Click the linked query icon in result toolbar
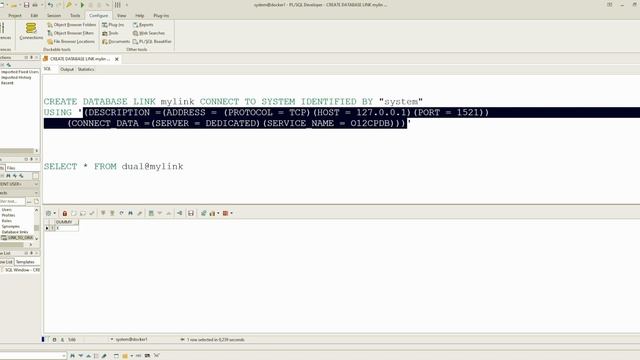Image resolution: width=640 pixels, height=360 pixels. [x=180, y=213]
